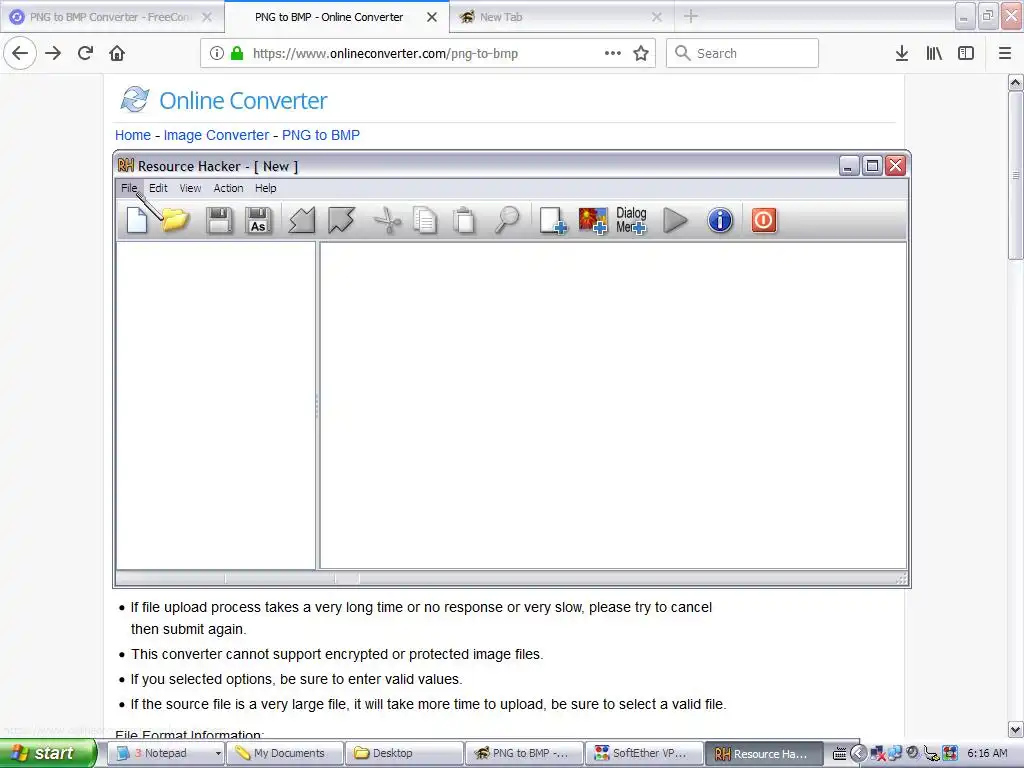Reload the current page

click(85, 53)
